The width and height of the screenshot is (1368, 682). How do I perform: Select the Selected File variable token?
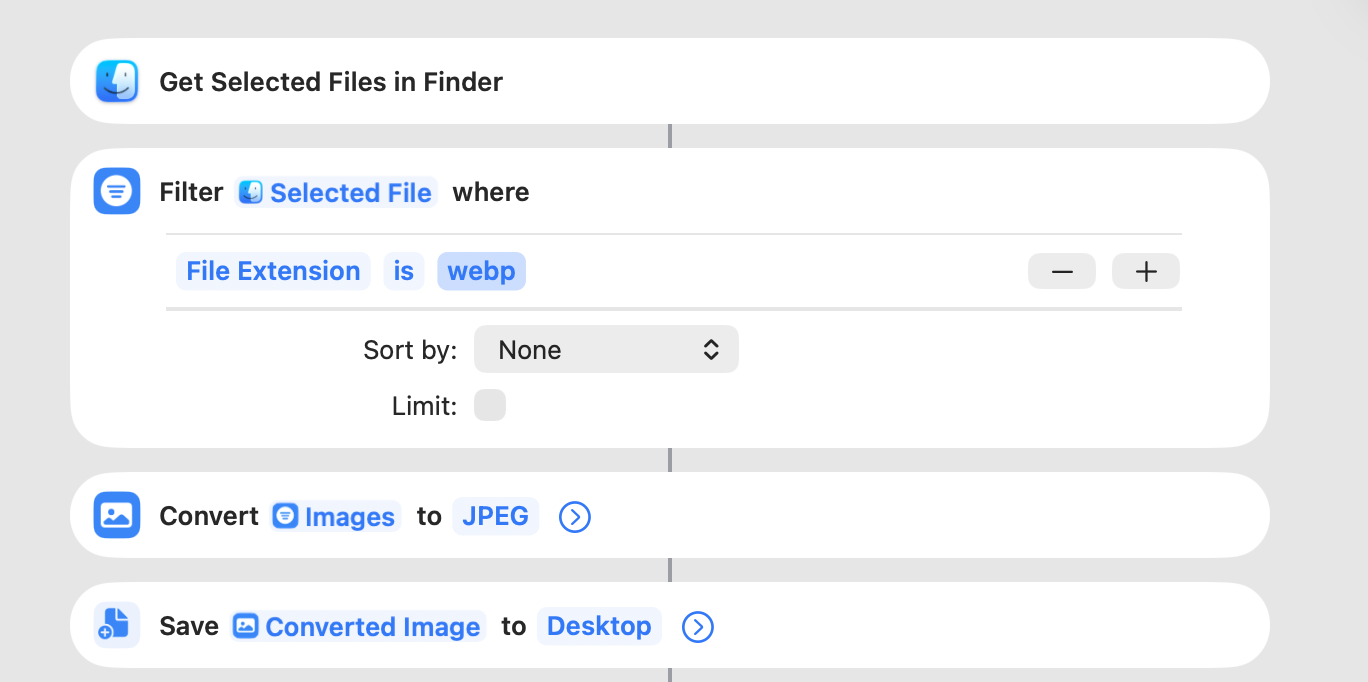[x=336, y=192]
